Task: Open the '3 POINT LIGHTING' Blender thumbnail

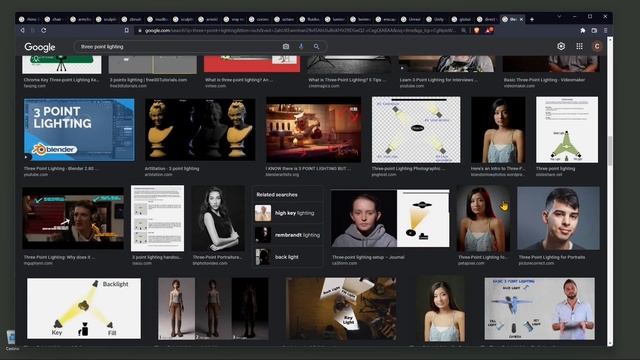Action: (79, 130)
